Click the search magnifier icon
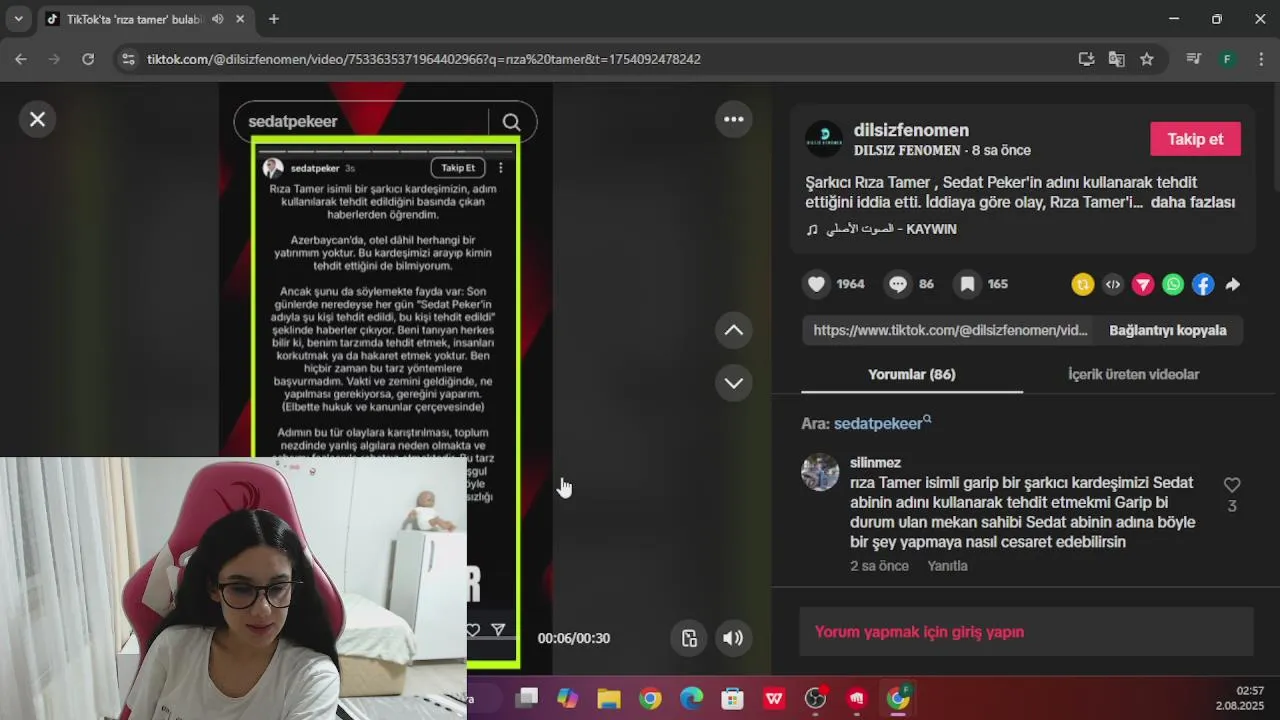Viewport: 1280px width, 720px height. 511,122
